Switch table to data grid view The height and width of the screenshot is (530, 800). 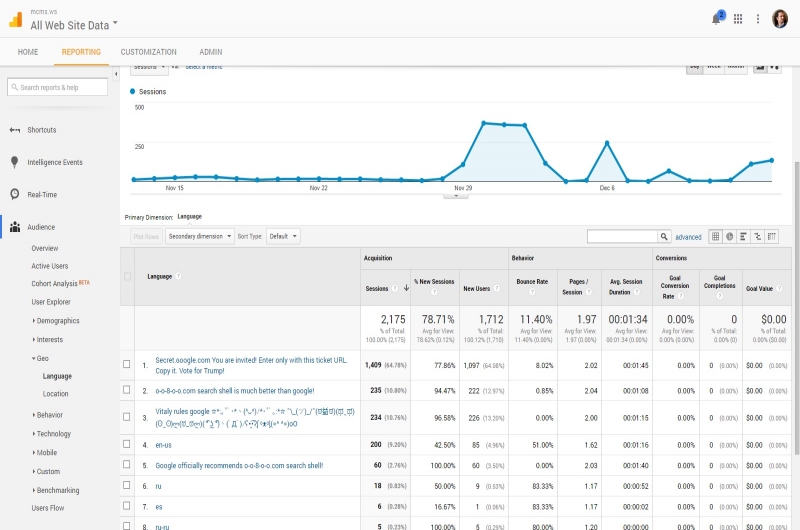point(715,236)
